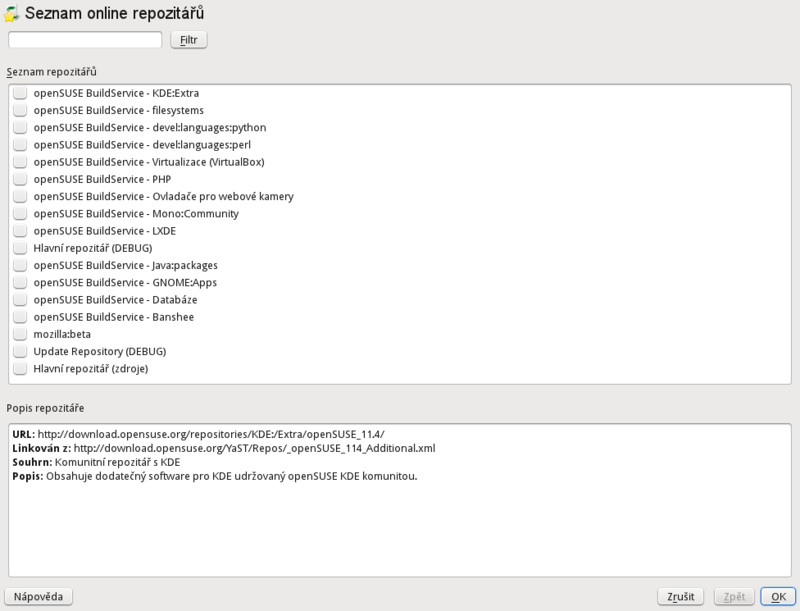Image resolution: width=800 pixels, height=611 pixels.
Task: Select the 'openSUSE BuildService - devel:languages:perl' text
Action: click(142, 145)
